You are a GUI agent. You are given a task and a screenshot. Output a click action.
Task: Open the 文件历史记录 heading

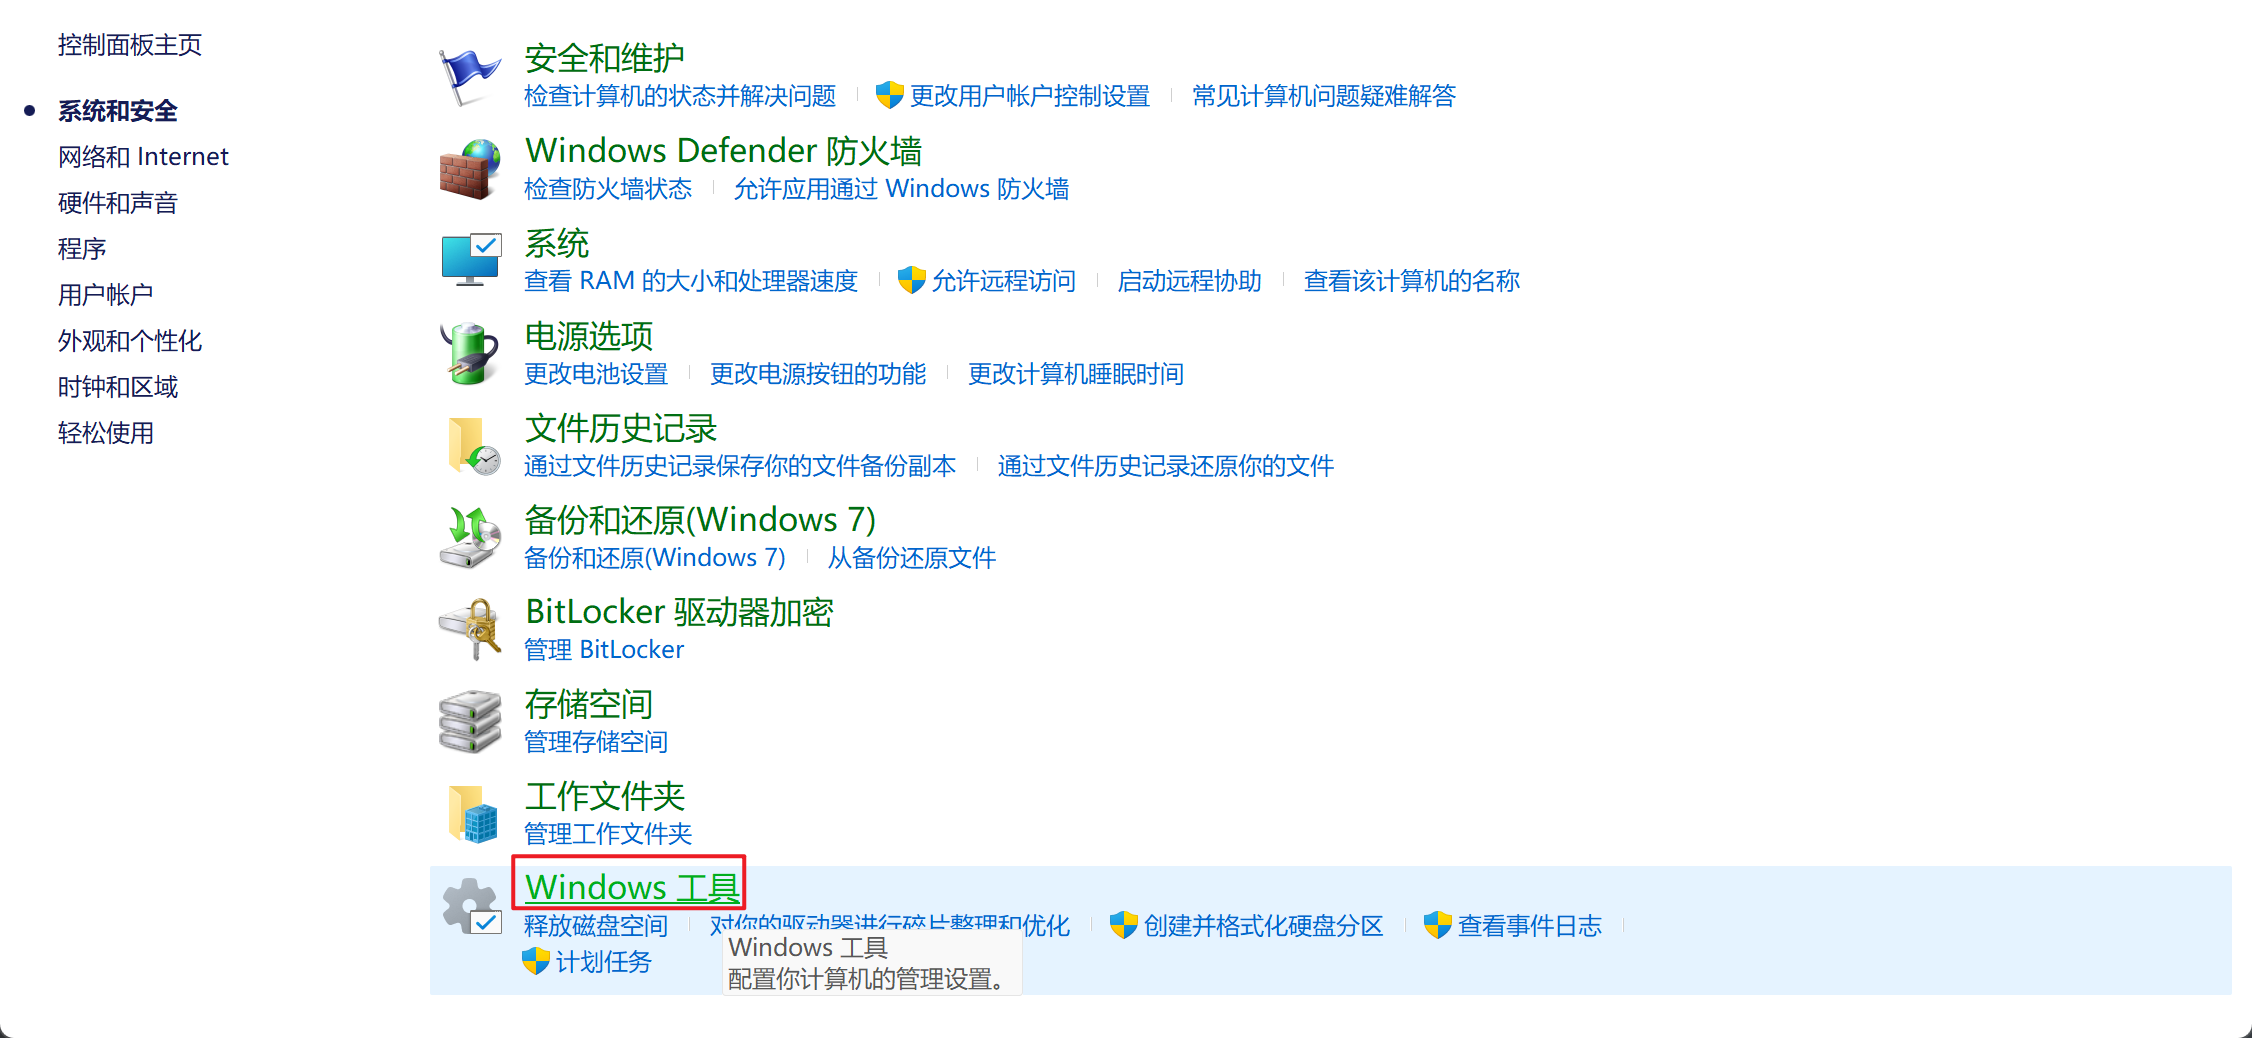point(621,427)
